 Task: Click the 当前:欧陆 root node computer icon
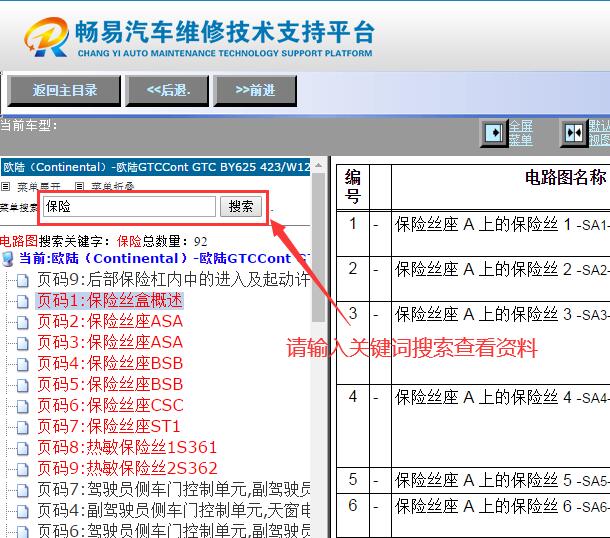[x=8, y=259]
